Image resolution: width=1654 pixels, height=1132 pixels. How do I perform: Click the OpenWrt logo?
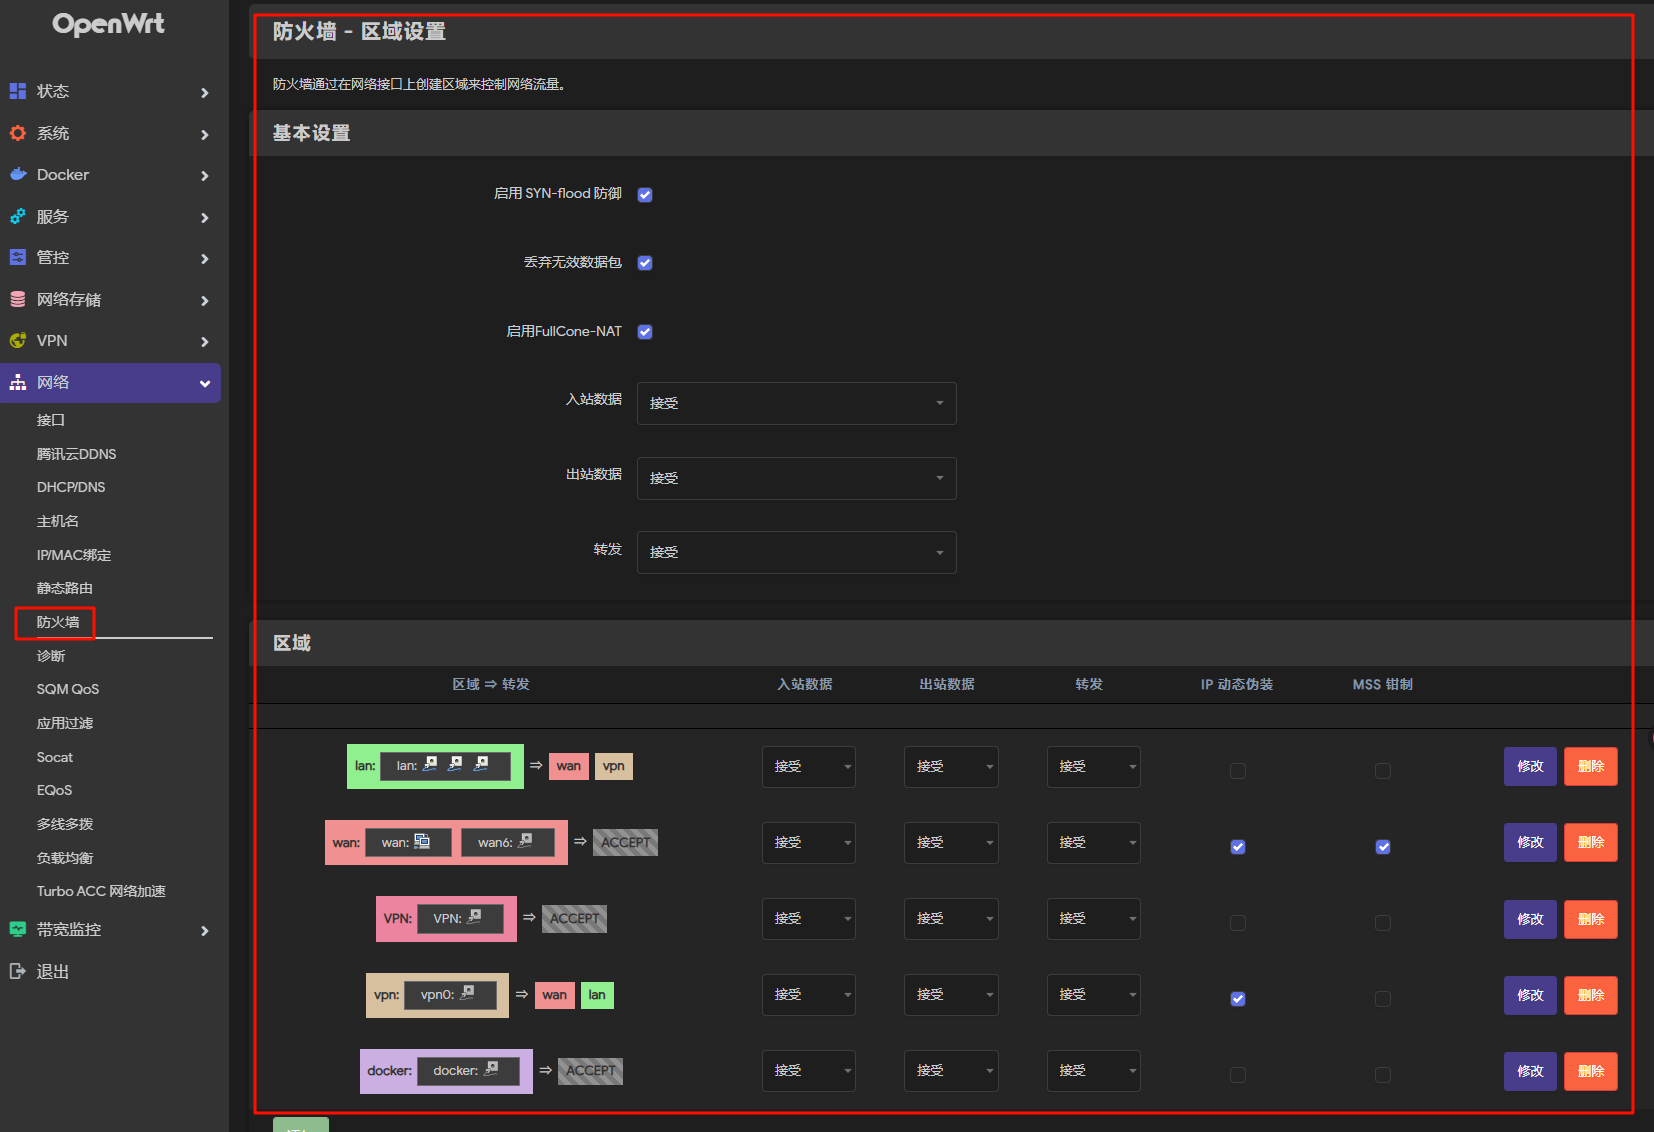[x=108, y=24]
